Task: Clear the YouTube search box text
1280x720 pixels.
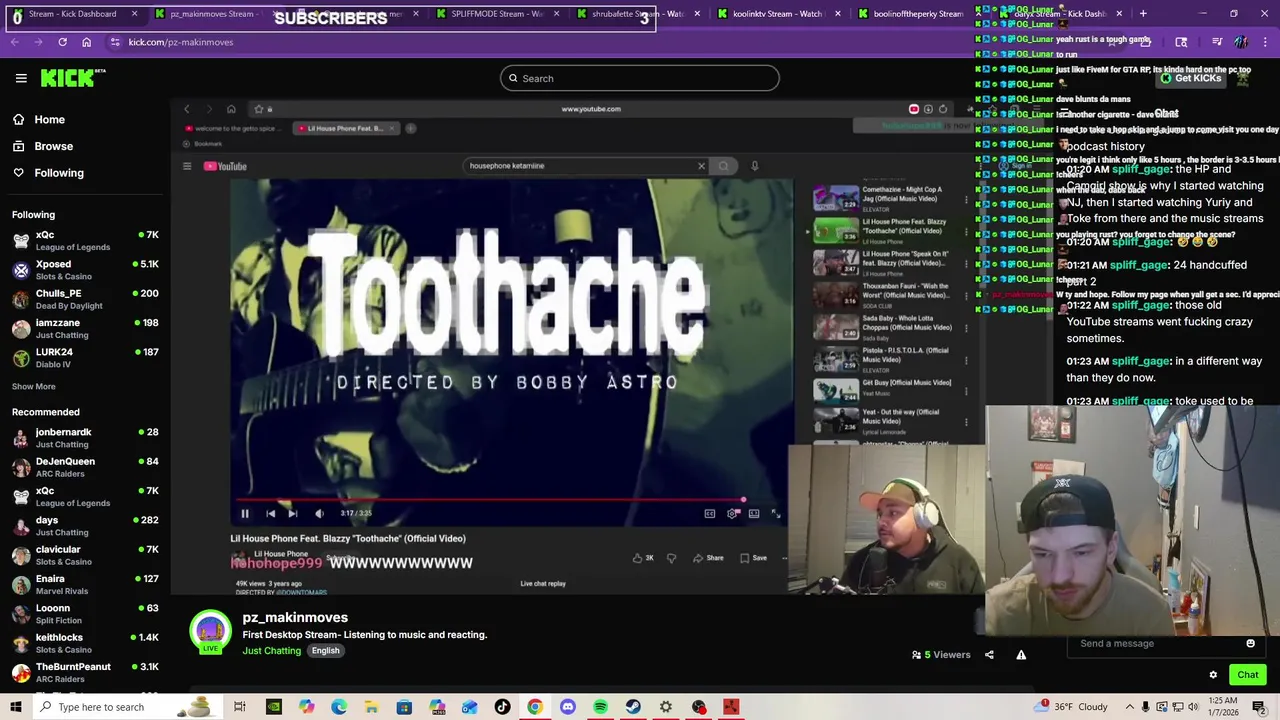Action: pyautogui.click(x=701, y=166)
